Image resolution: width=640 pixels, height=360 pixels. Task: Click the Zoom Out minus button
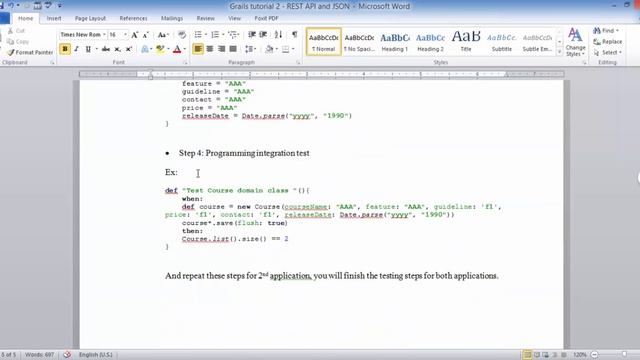595,355
